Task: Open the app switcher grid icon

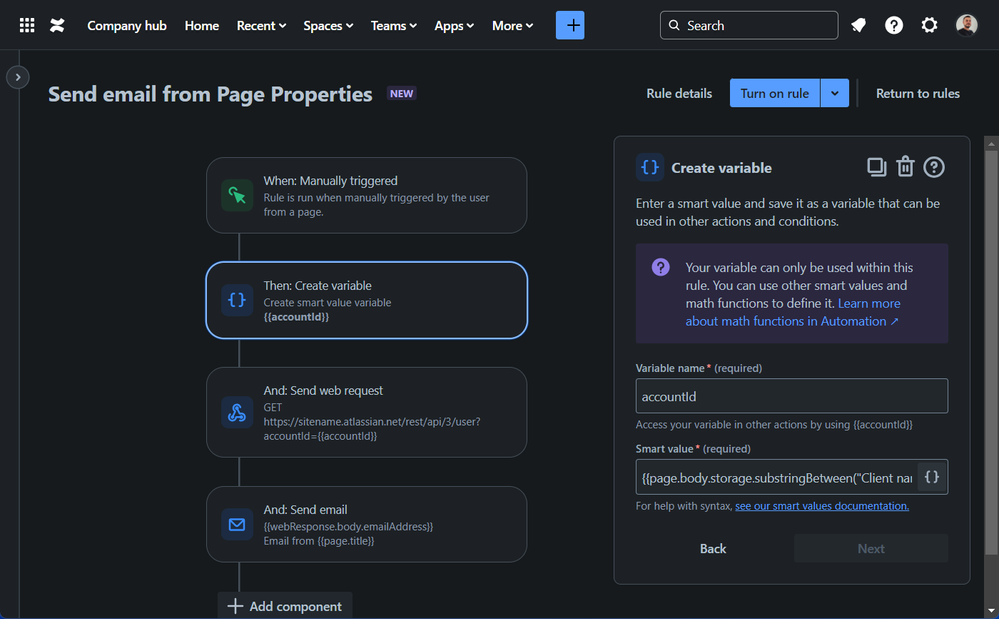Action: [x=27, y=25]
